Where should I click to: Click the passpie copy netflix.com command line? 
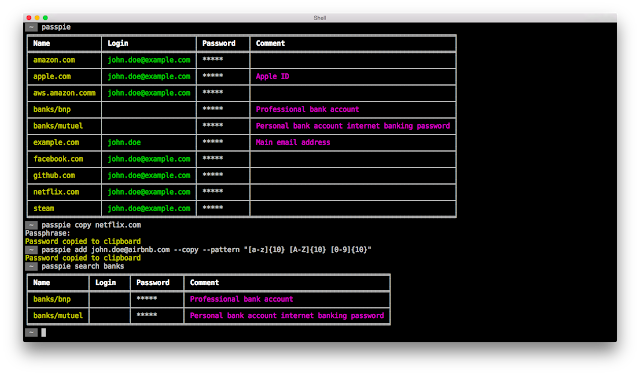point(91,225)
